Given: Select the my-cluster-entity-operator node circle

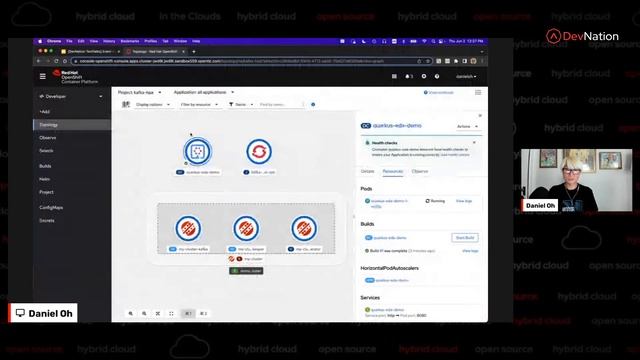Looking at the screenshot, I should coord(304,229).
